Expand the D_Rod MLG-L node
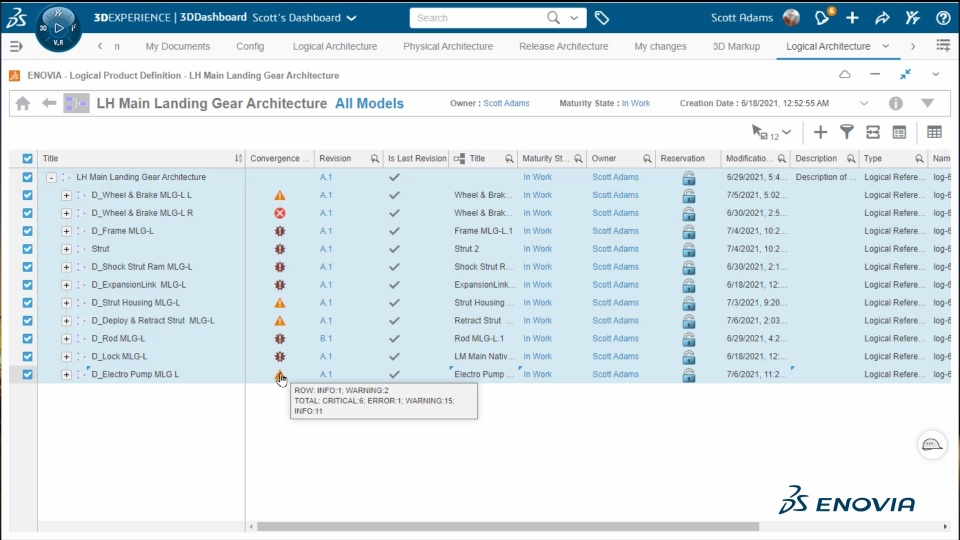This screenshot has width=960, height=540. (x=66, y=339)
